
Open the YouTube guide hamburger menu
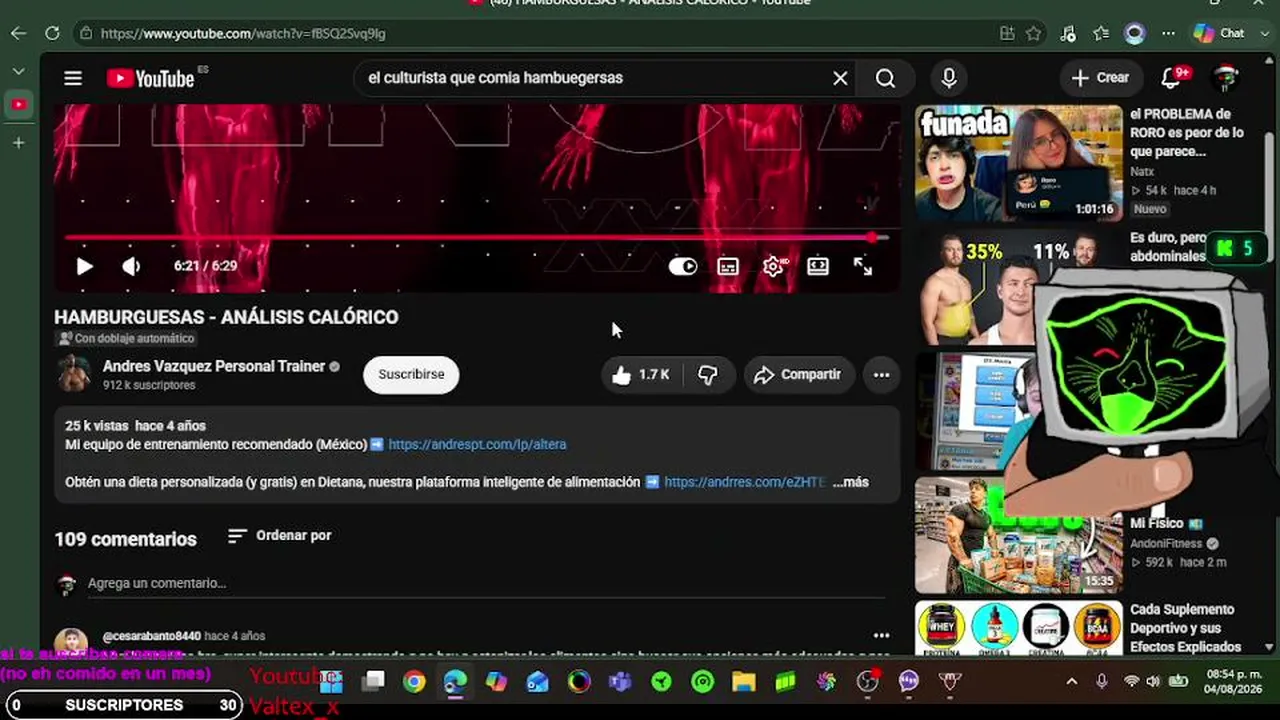tap(73, 78)
